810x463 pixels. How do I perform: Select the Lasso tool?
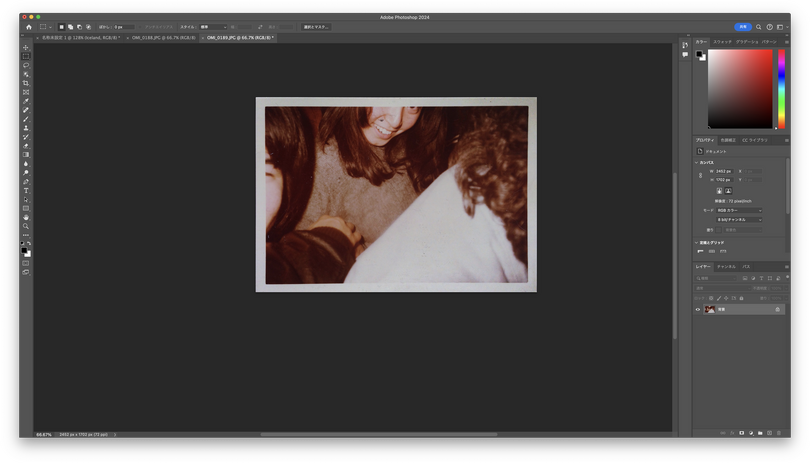point(26,65)
